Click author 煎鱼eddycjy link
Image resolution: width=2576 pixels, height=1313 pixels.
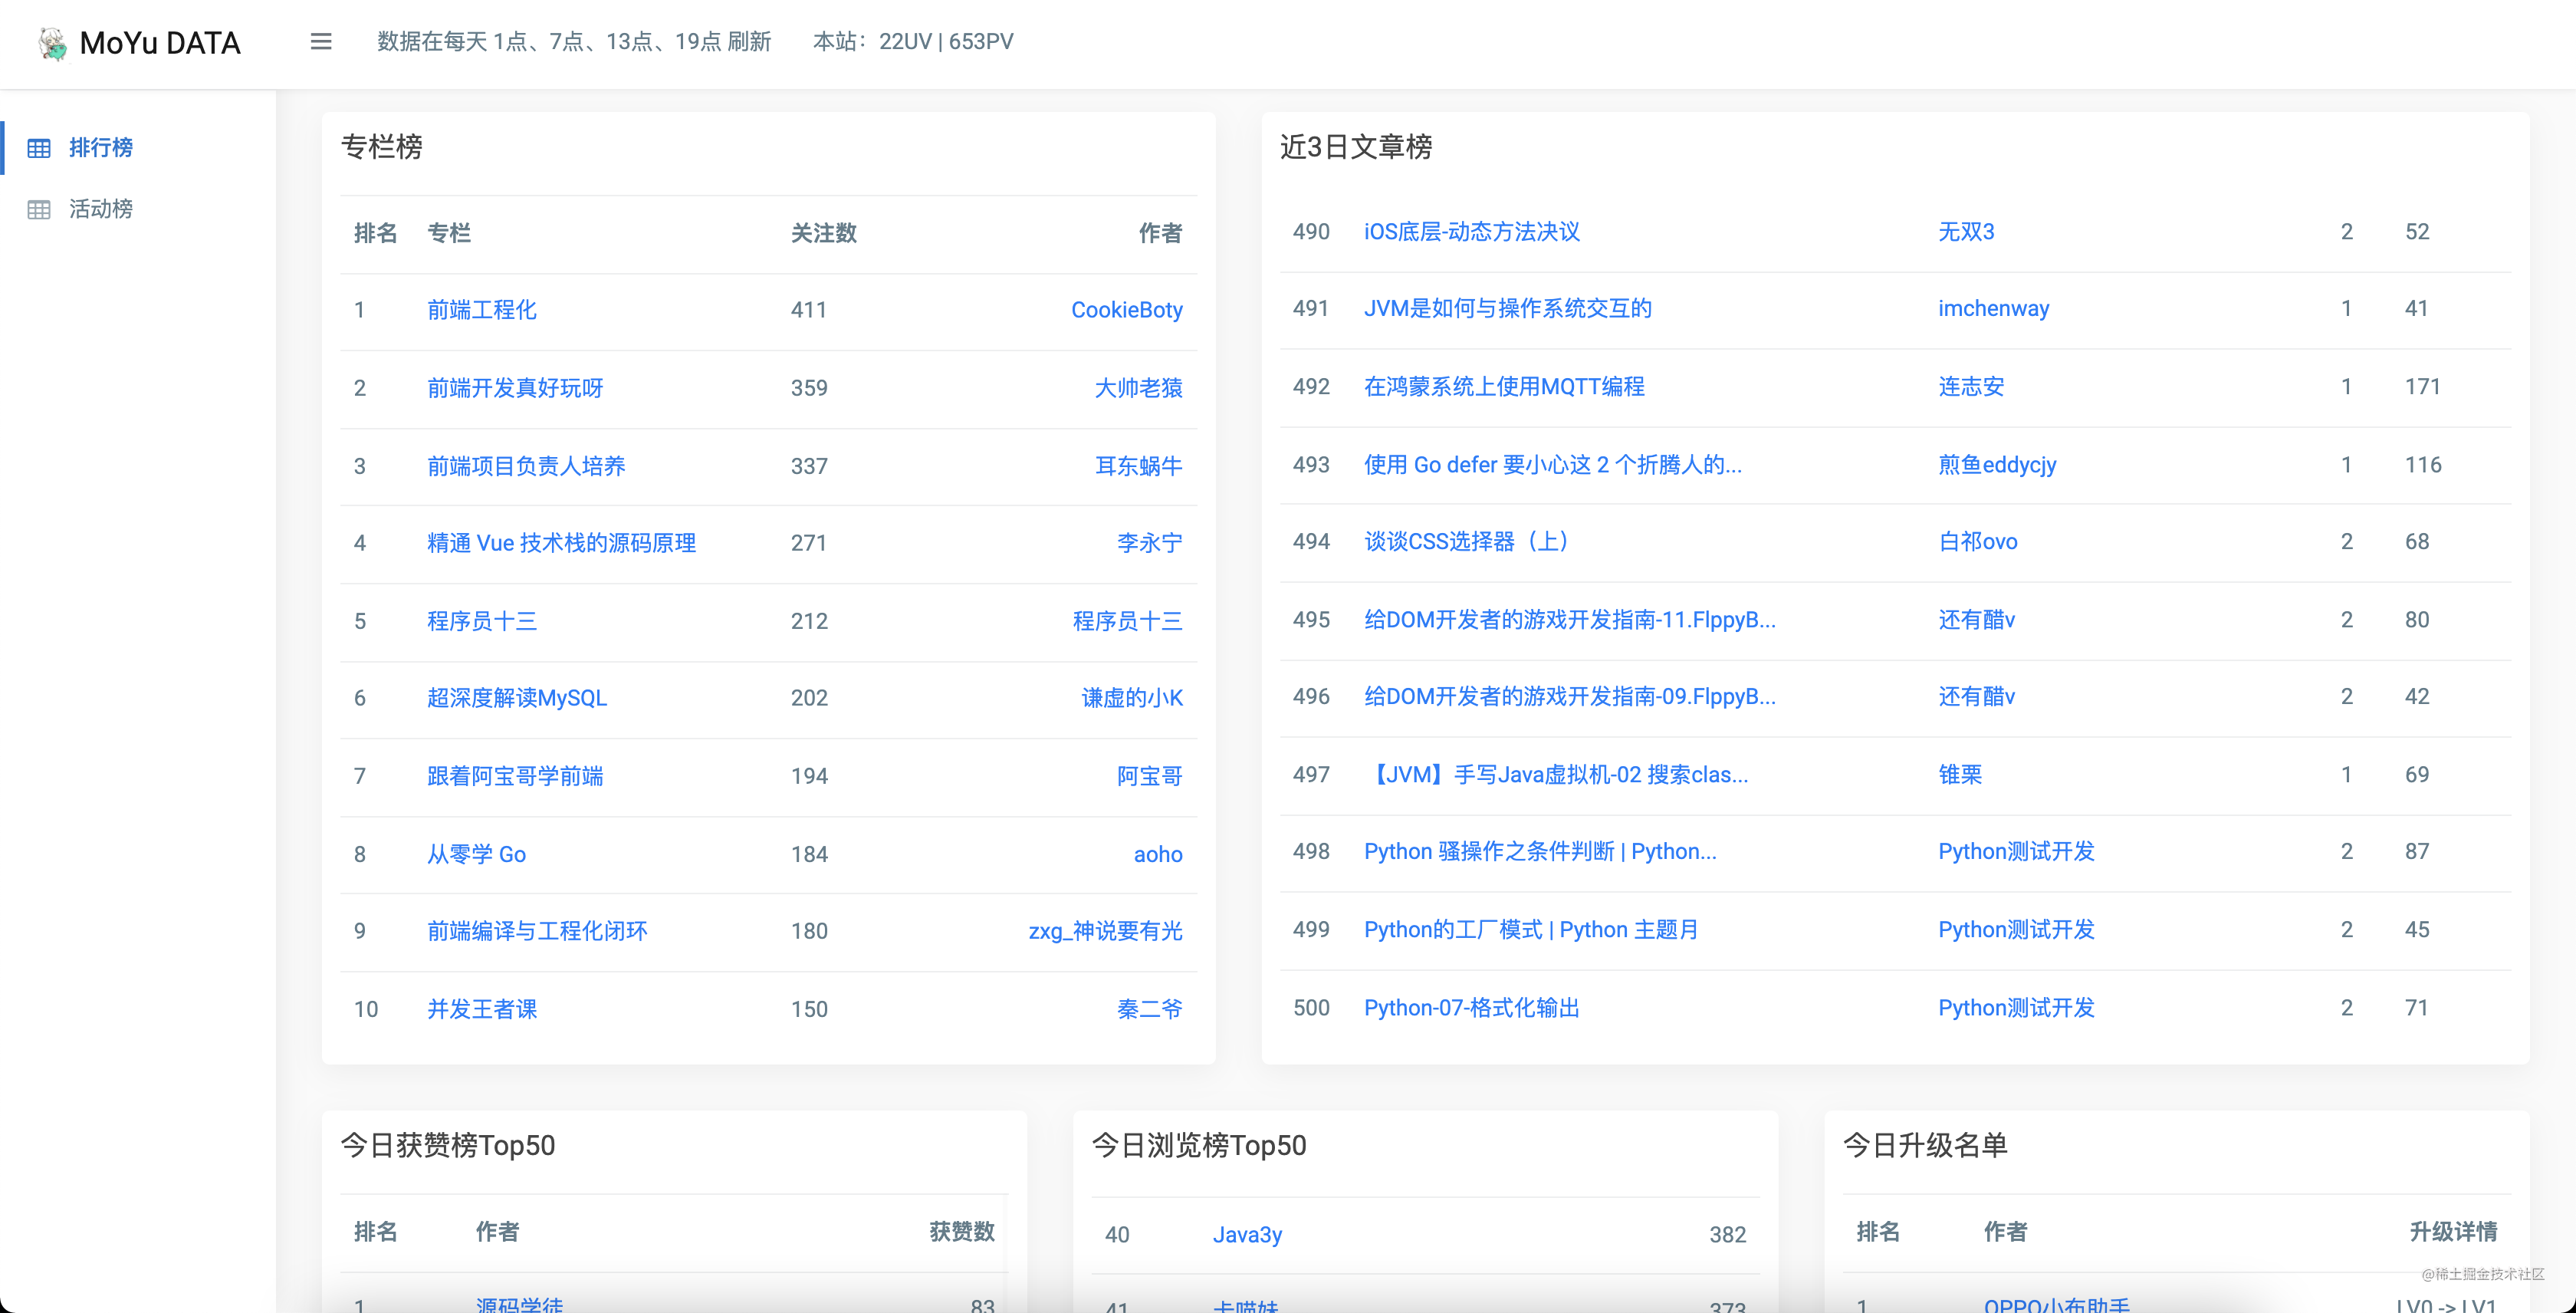point(1996,464)
